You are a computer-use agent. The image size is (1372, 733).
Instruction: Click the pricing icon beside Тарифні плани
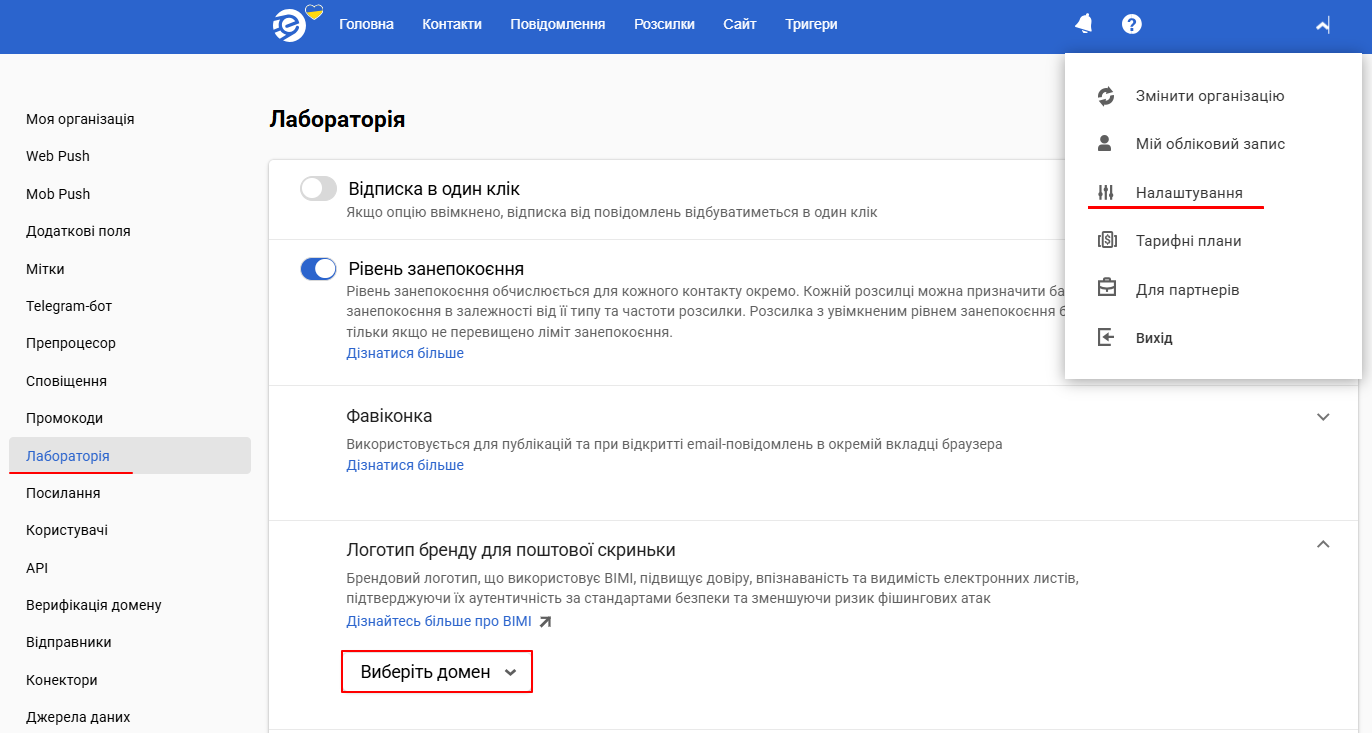click(1104, 240)
